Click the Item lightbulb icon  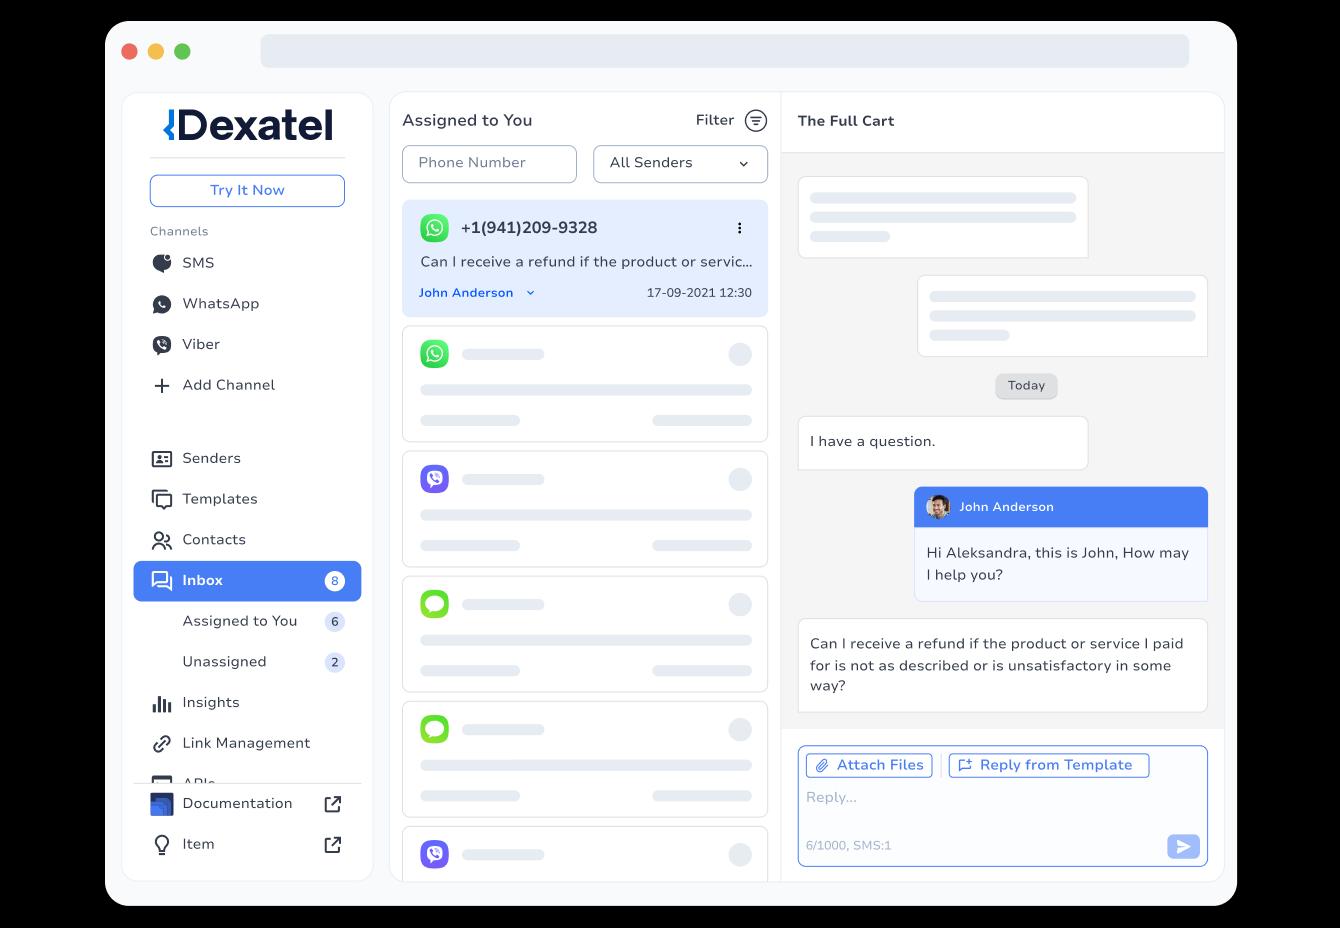[161, 845]
